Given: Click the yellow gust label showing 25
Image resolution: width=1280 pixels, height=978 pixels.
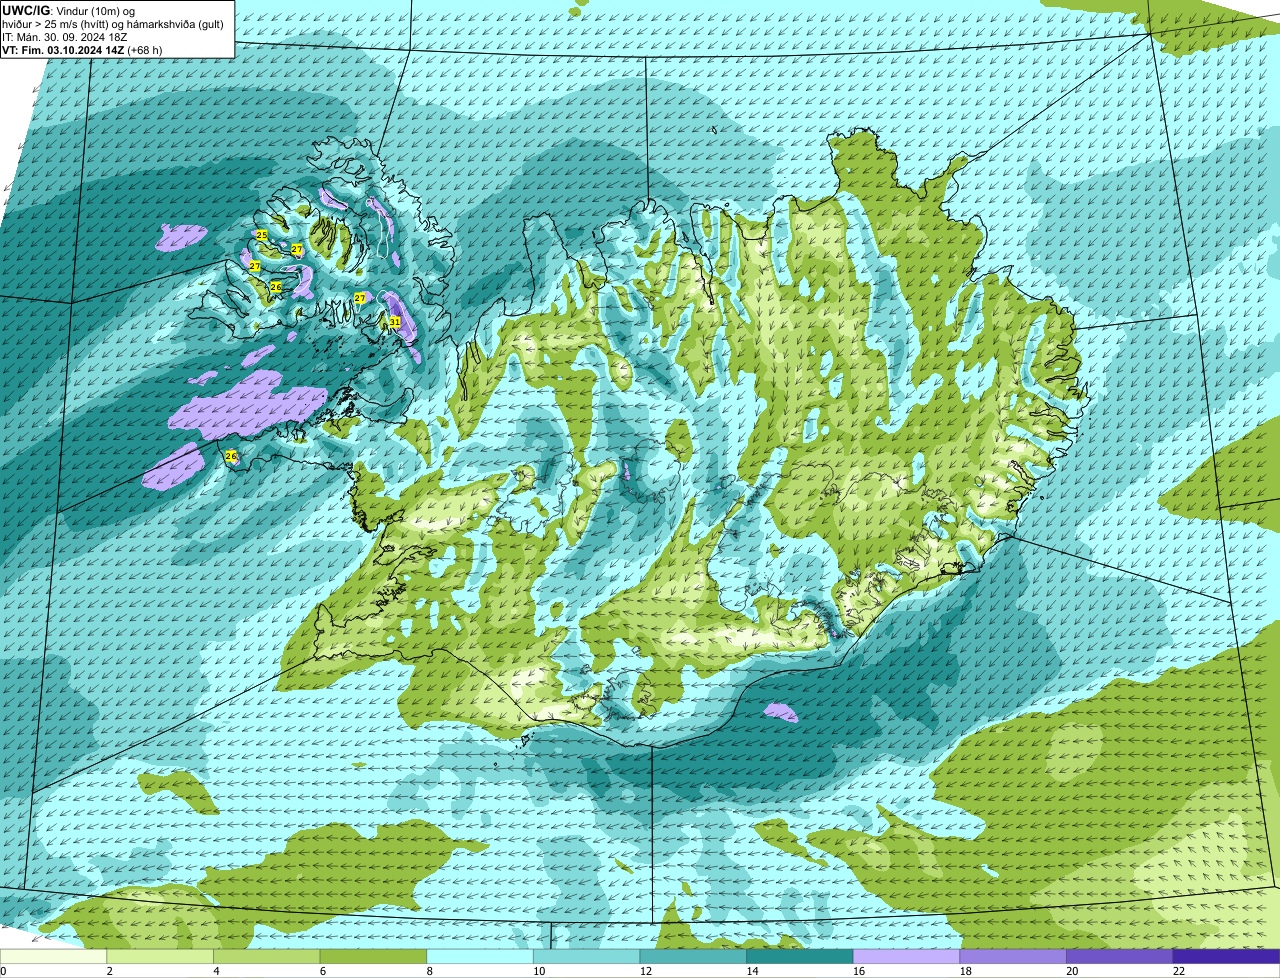Looking at the screenshot, I should coord(261,235).
